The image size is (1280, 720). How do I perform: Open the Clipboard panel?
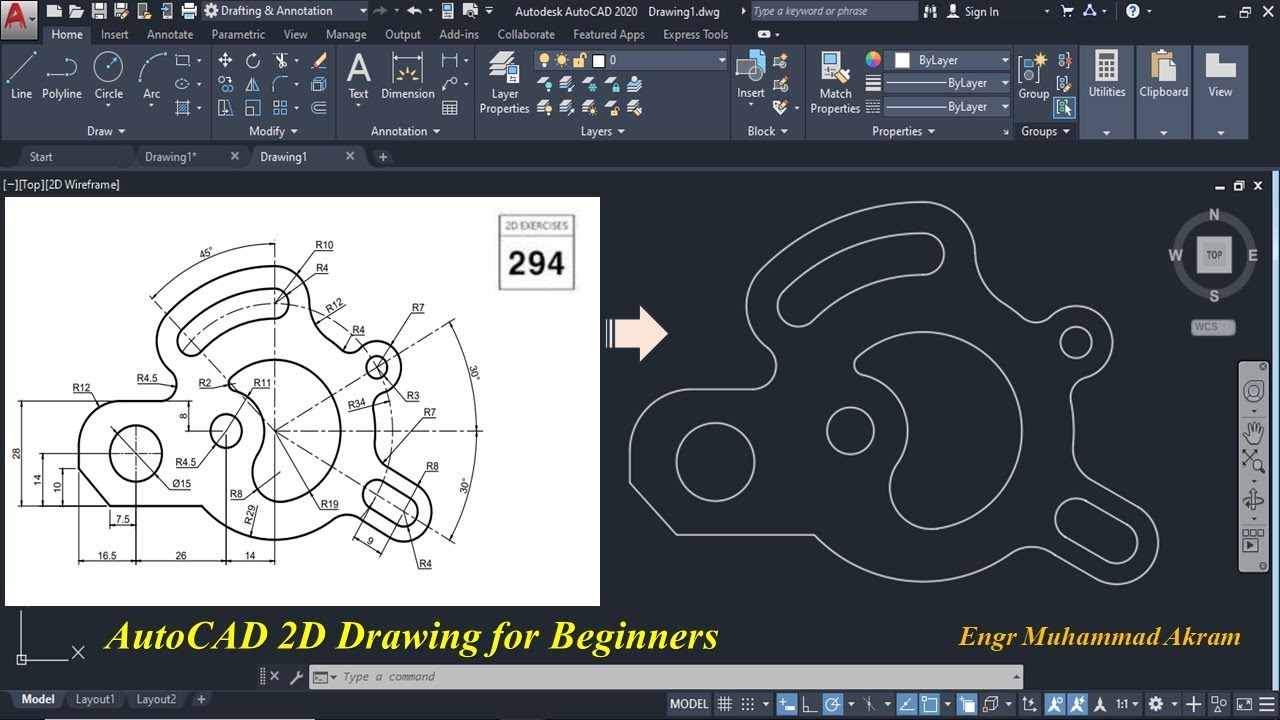click(x=1163, y=90)
